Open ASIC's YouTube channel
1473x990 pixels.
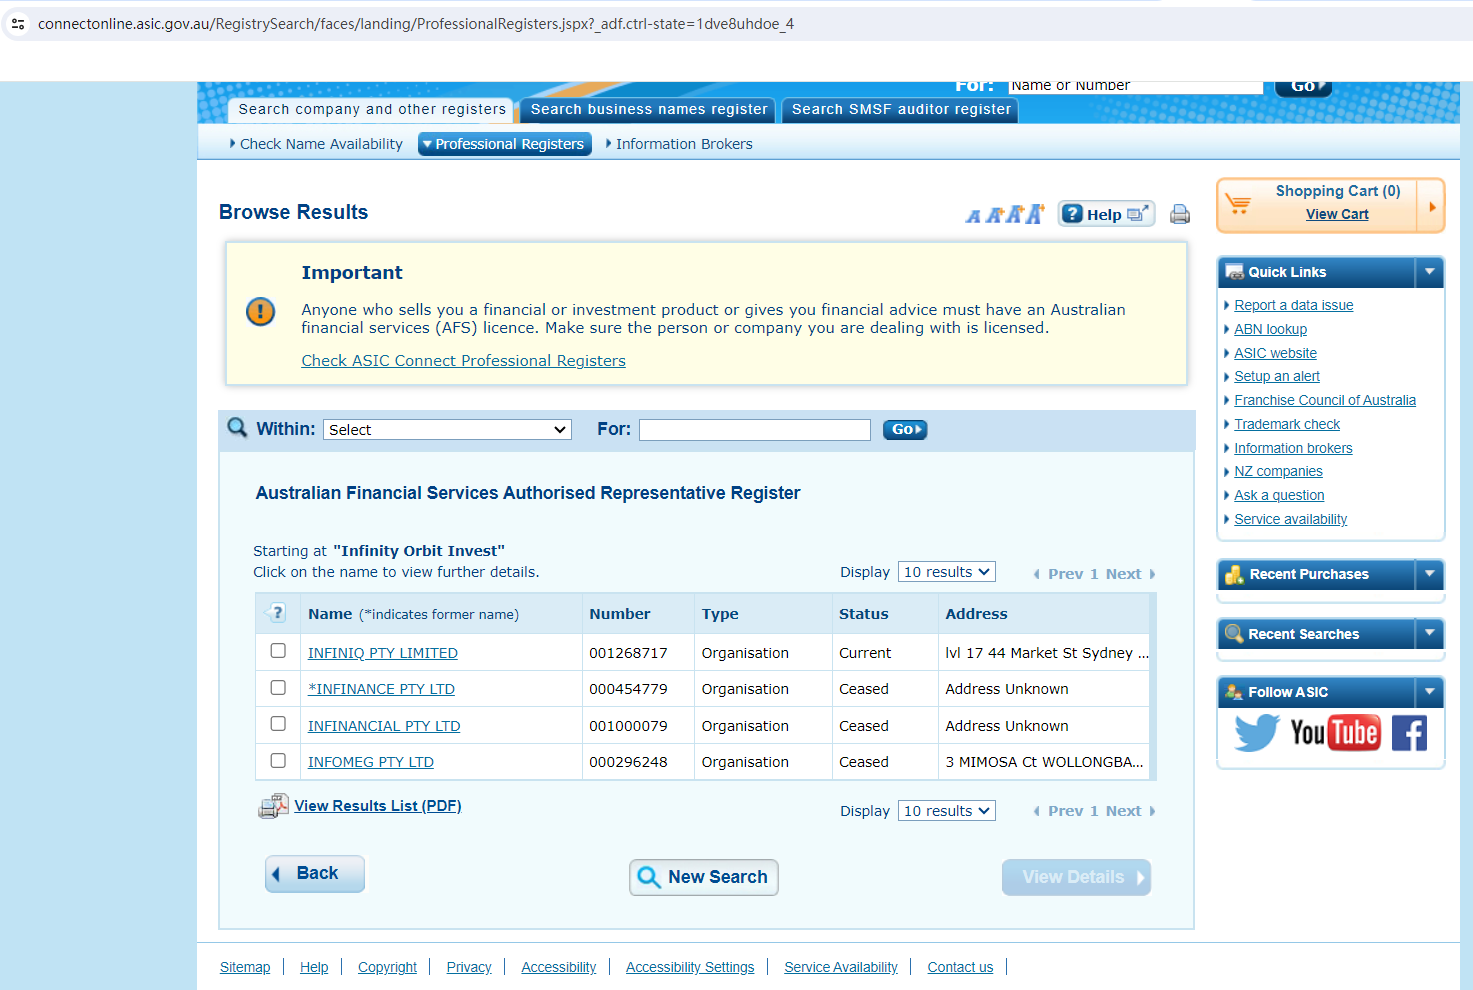(x=1335, y=733)
